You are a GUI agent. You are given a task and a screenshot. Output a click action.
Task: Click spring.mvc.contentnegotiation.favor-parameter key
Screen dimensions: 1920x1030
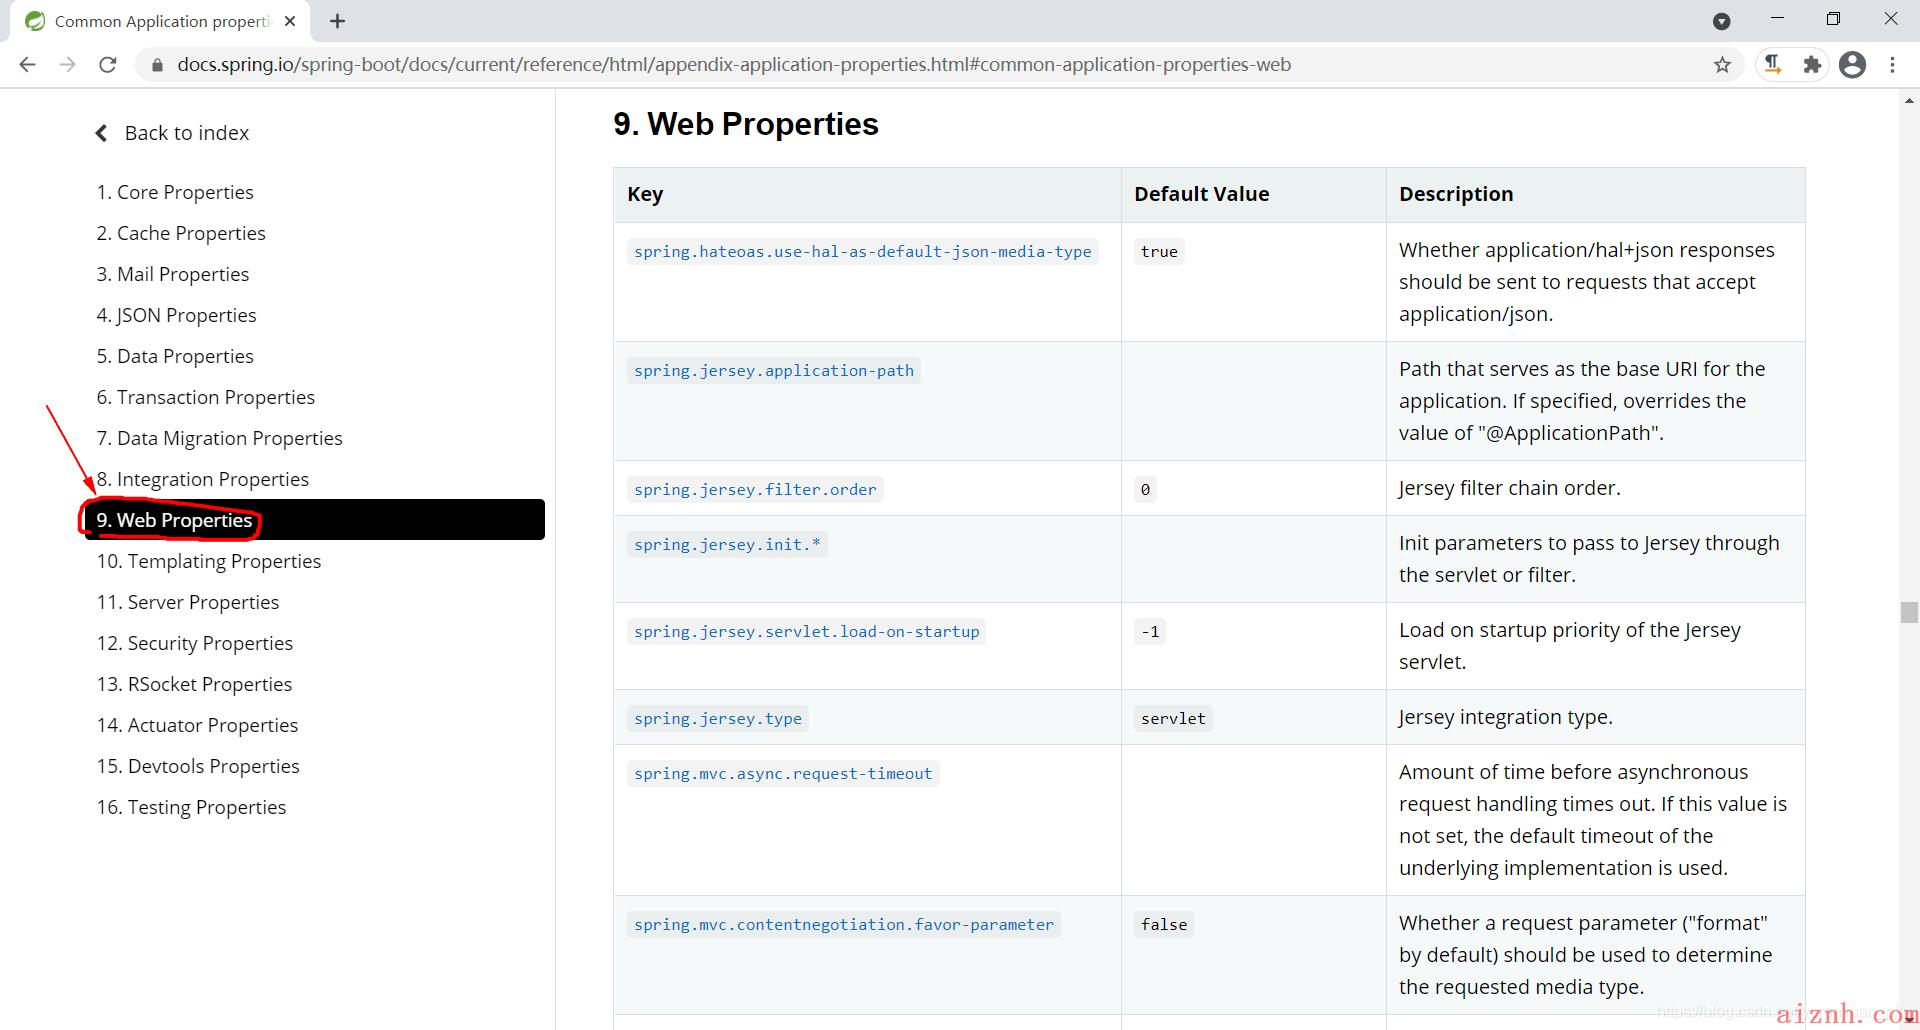pyautogui.click(x=844, y=925)
